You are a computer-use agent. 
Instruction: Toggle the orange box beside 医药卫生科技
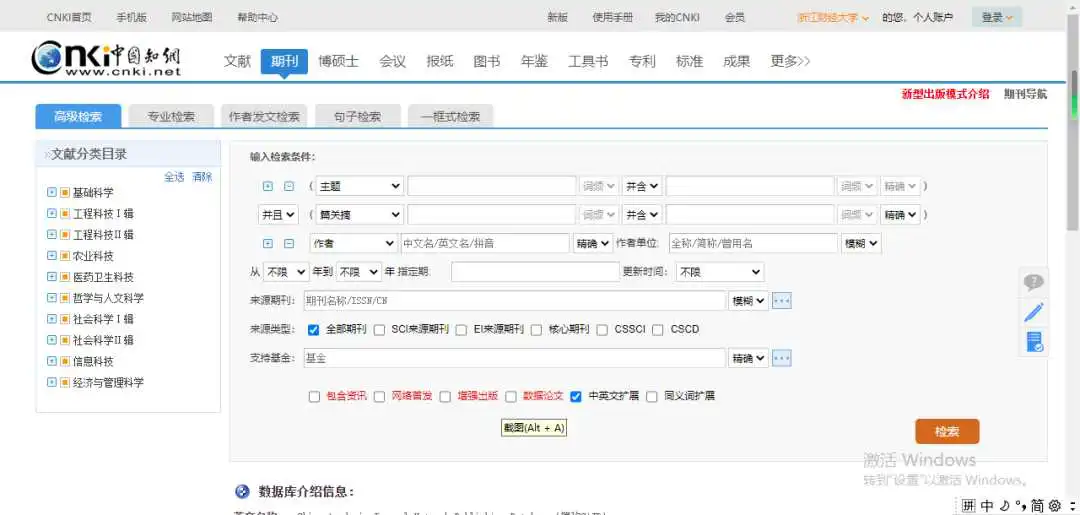tap(65, 277)
